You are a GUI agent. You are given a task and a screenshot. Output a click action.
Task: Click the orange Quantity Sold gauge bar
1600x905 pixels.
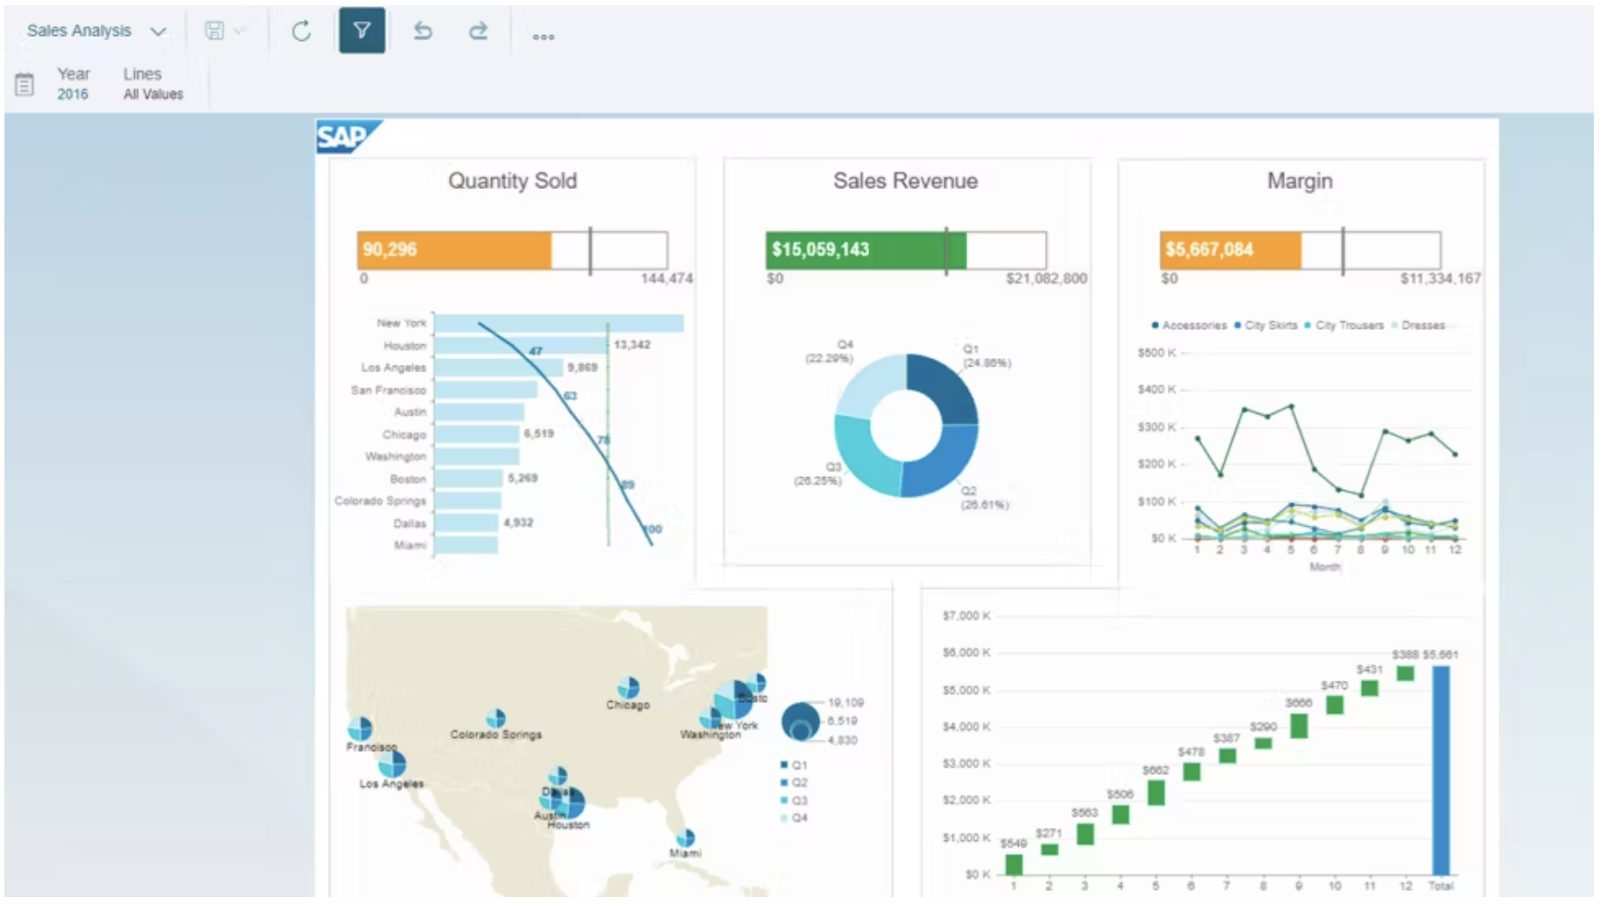(x=455, y=250)
